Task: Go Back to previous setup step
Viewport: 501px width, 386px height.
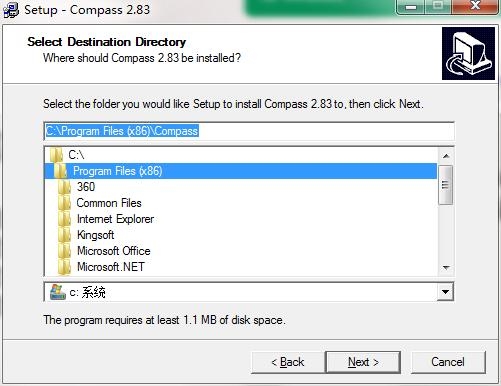Action: tap(288, 362)
